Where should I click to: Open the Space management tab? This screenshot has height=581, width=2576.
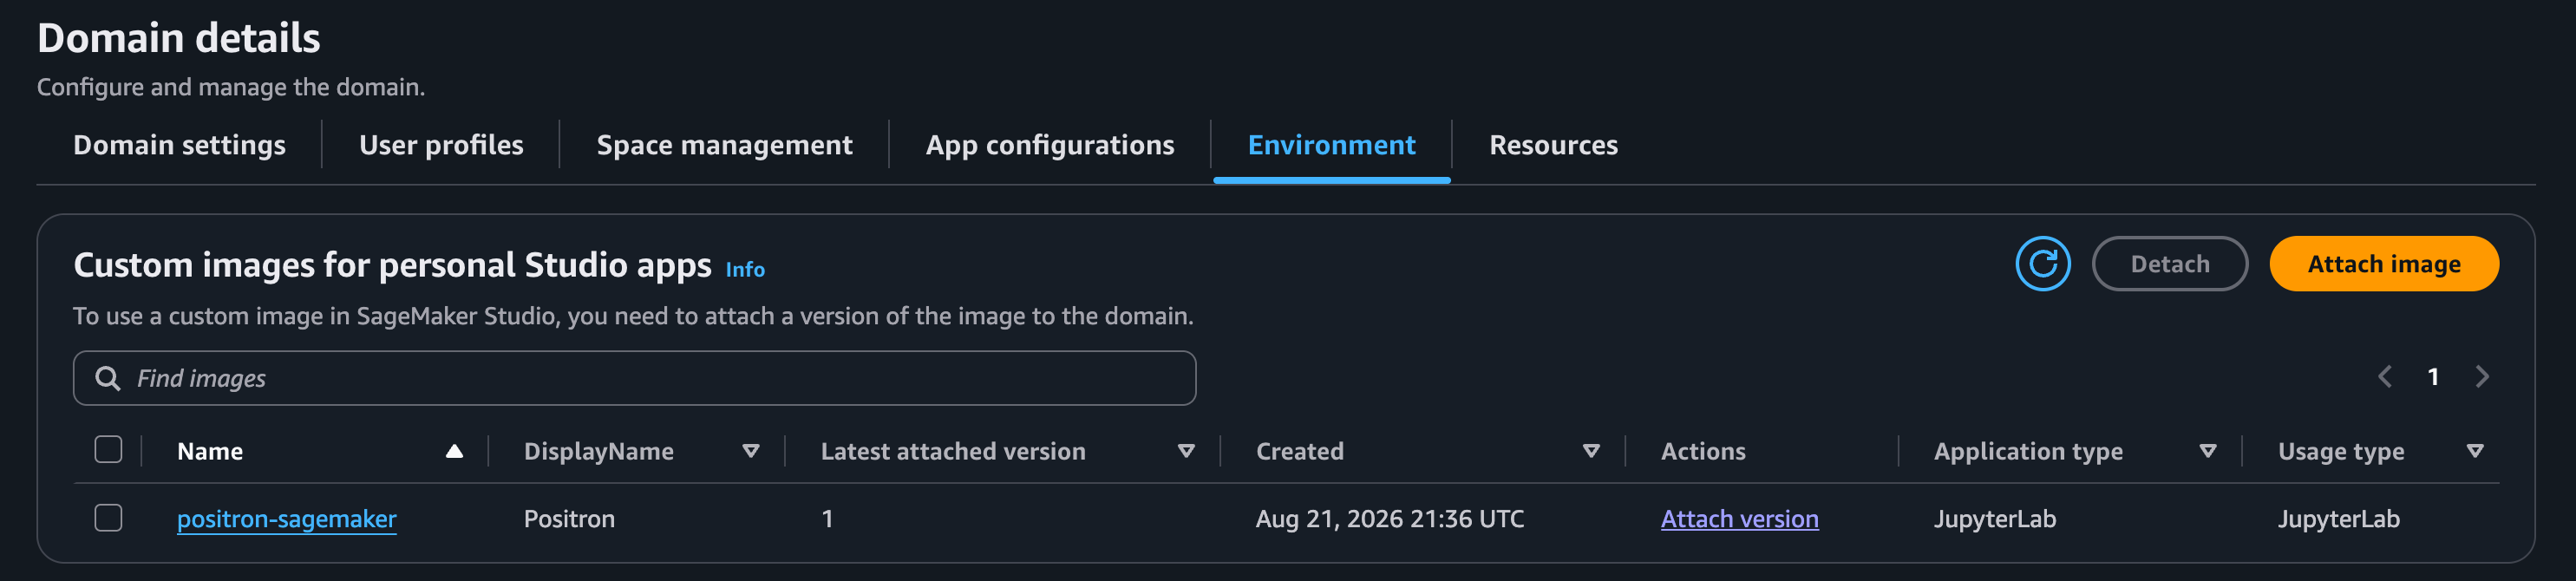(724, 145)
